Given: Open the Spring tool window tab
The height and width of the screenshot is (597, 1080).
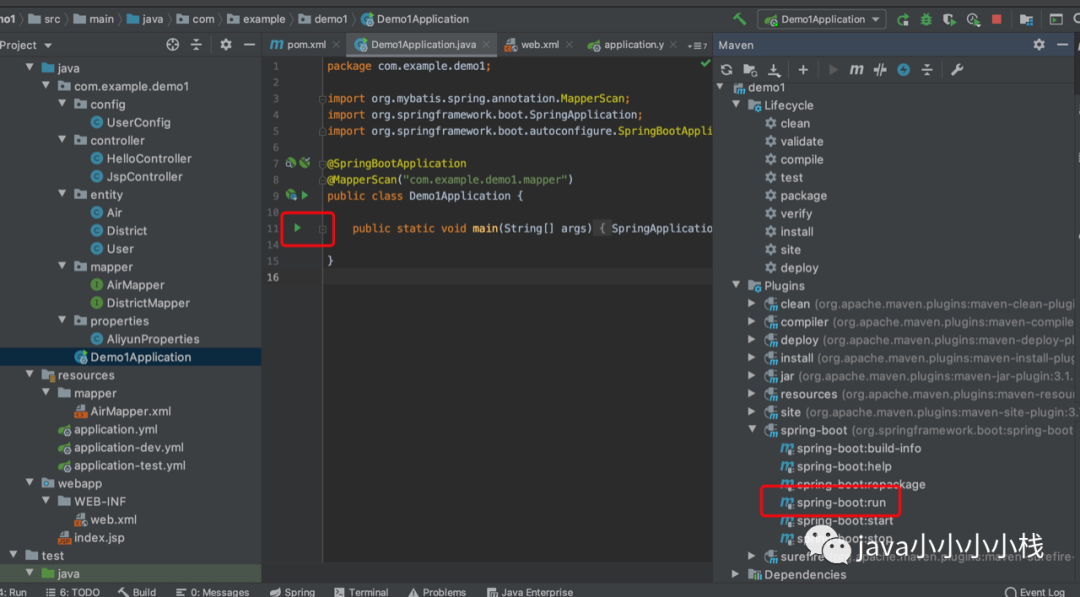Looking at the screenshot, I should coord(293,591).
